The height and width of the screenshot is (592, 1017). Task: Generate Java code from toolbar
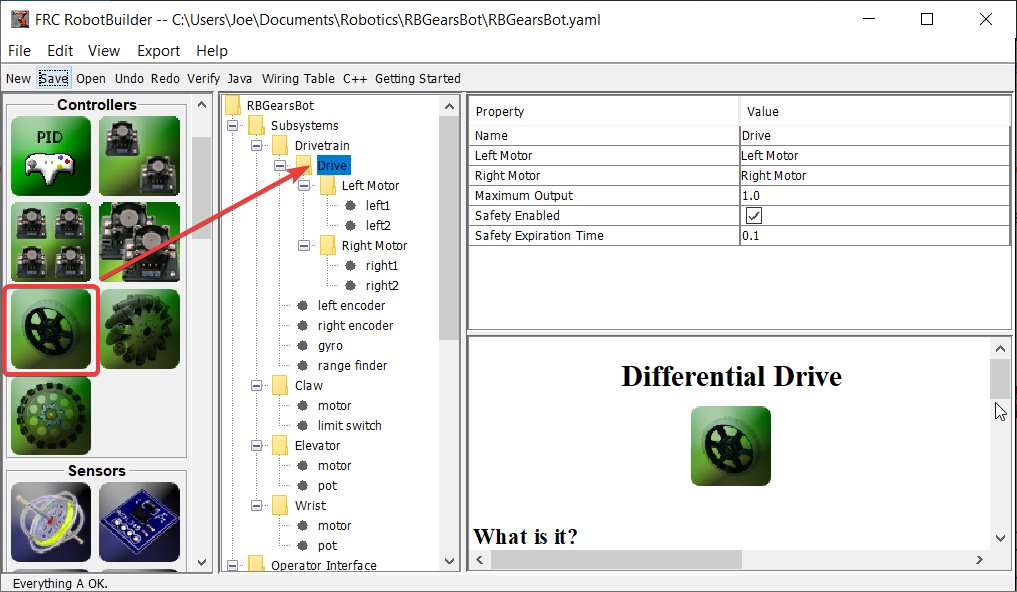(239, 78)
